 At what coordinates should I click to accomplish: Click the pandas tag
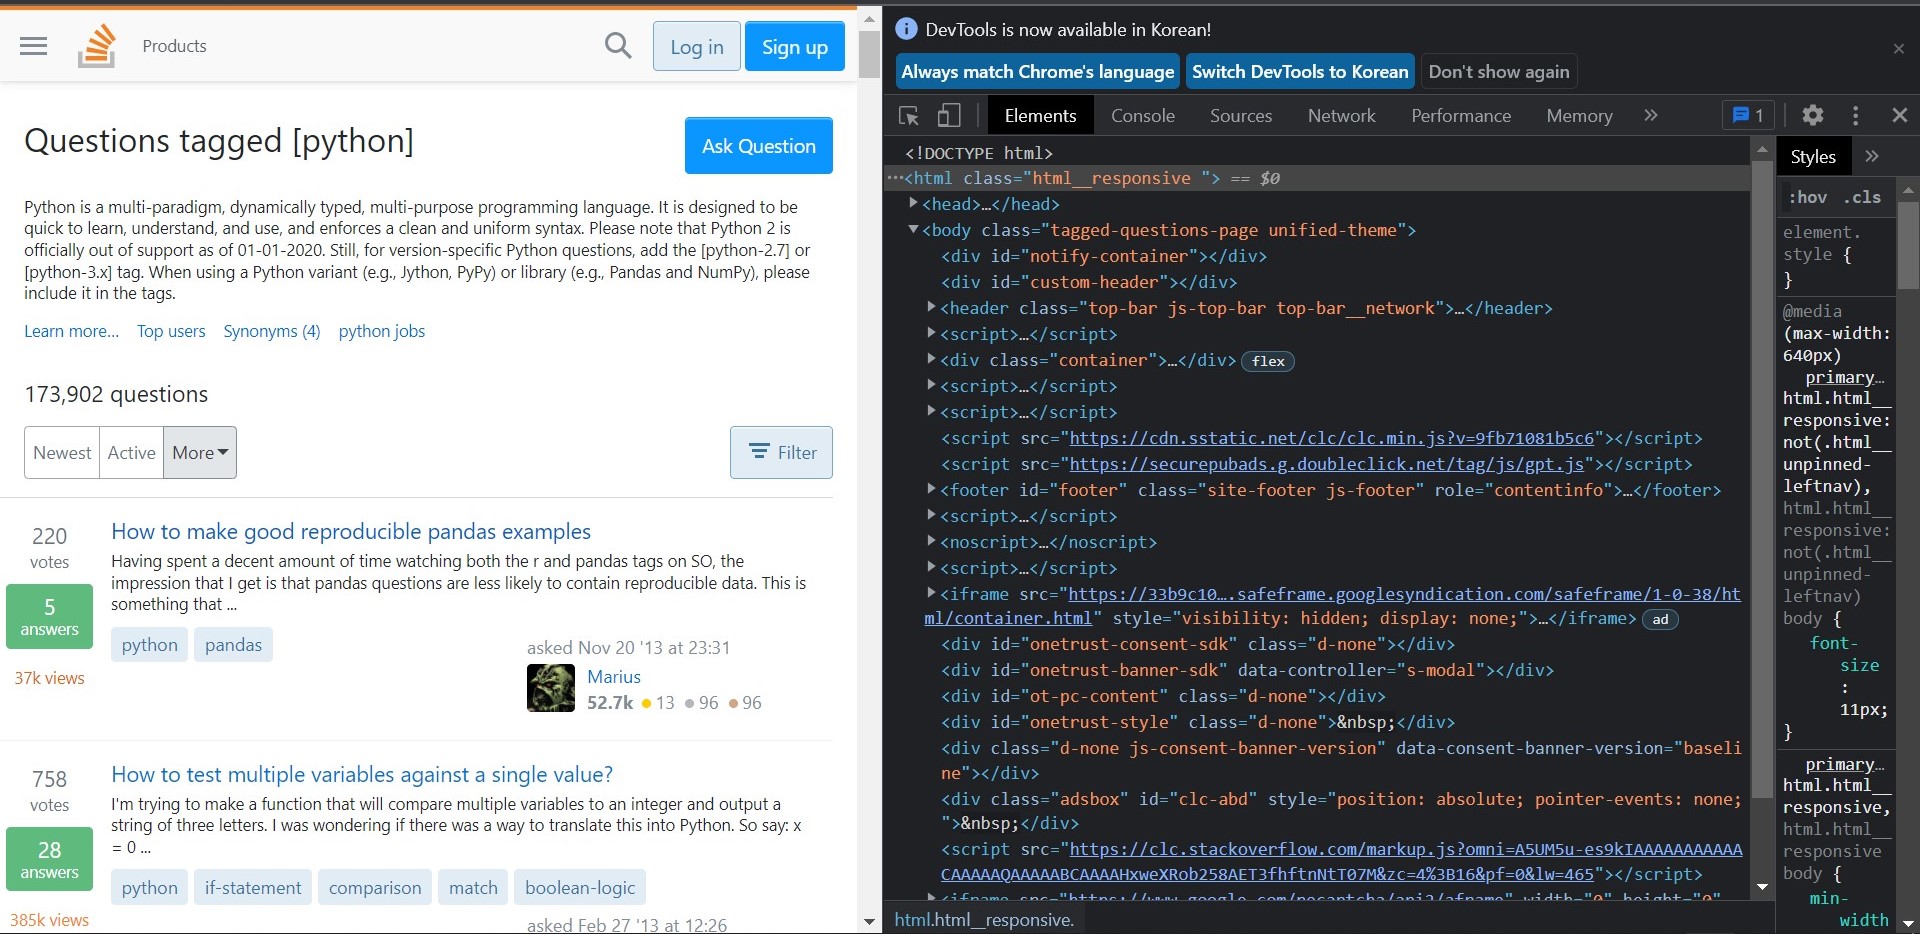(233, 645)
